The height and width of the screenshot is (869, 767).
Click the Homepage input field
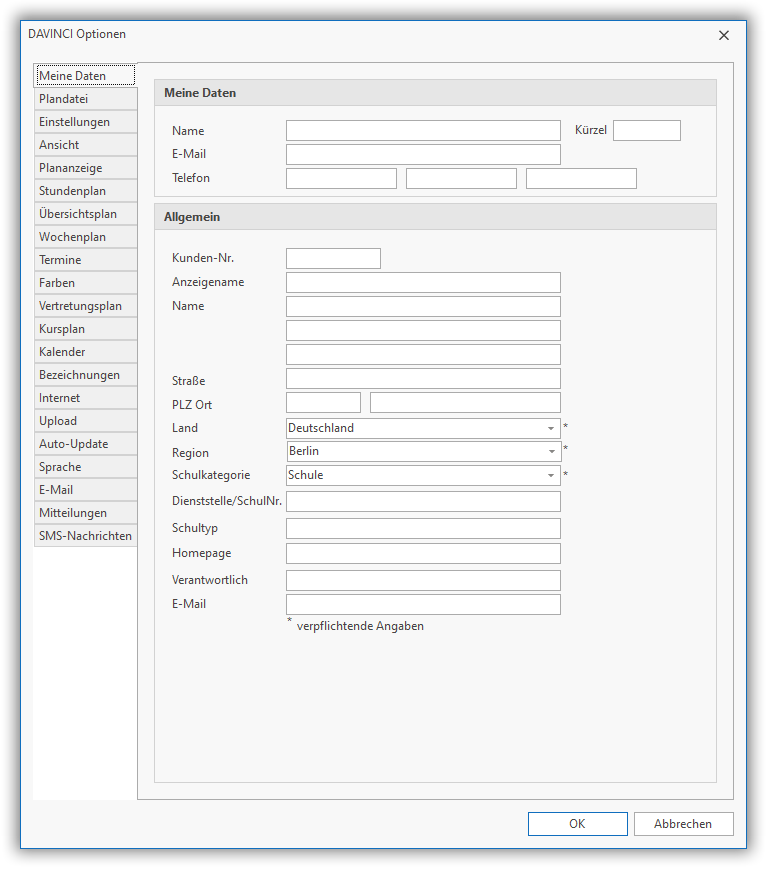[423, 554]
